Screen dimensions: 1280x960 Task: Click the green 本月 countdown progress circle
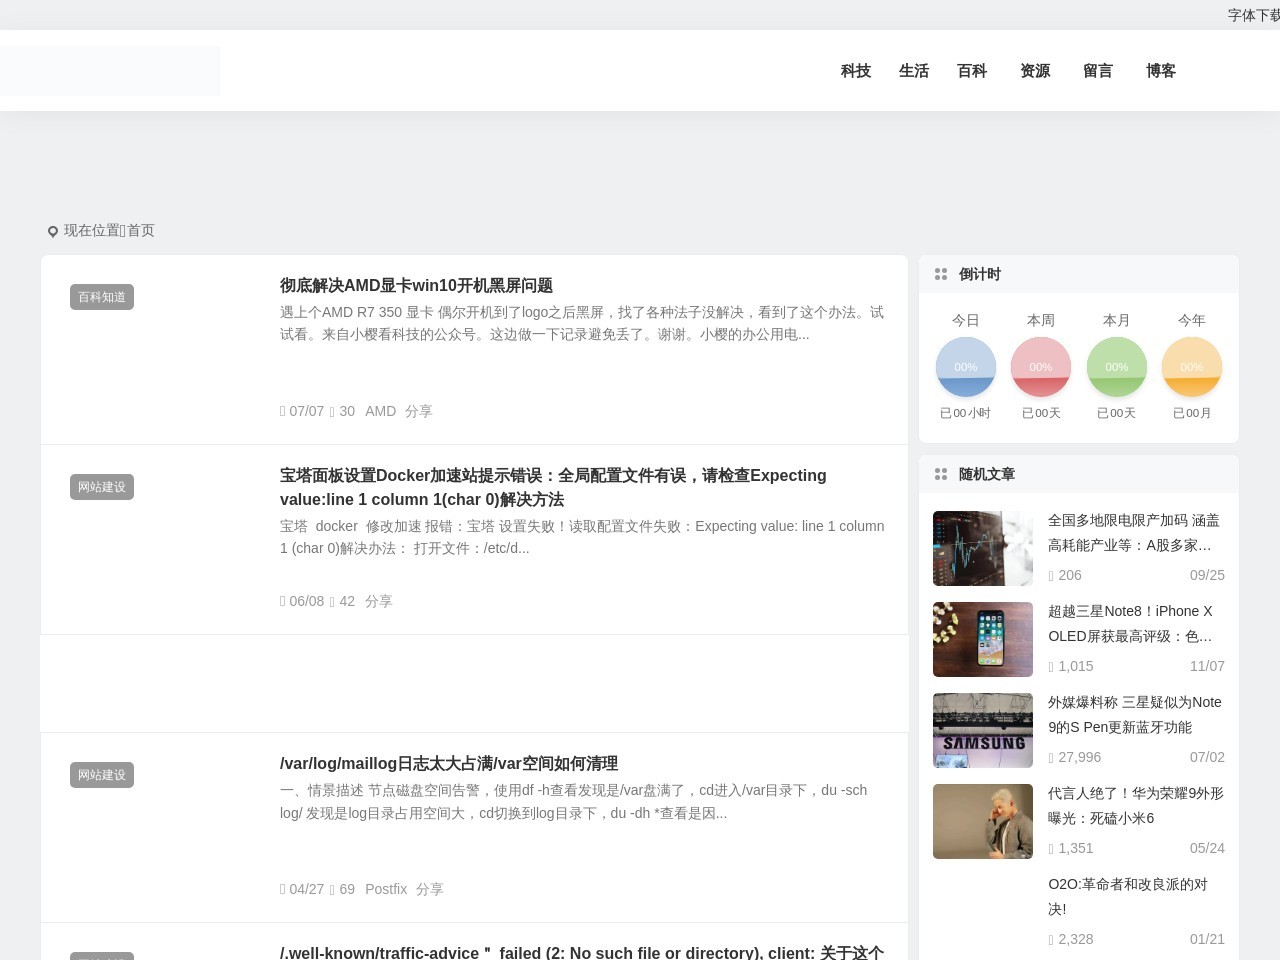[1117, 367]
